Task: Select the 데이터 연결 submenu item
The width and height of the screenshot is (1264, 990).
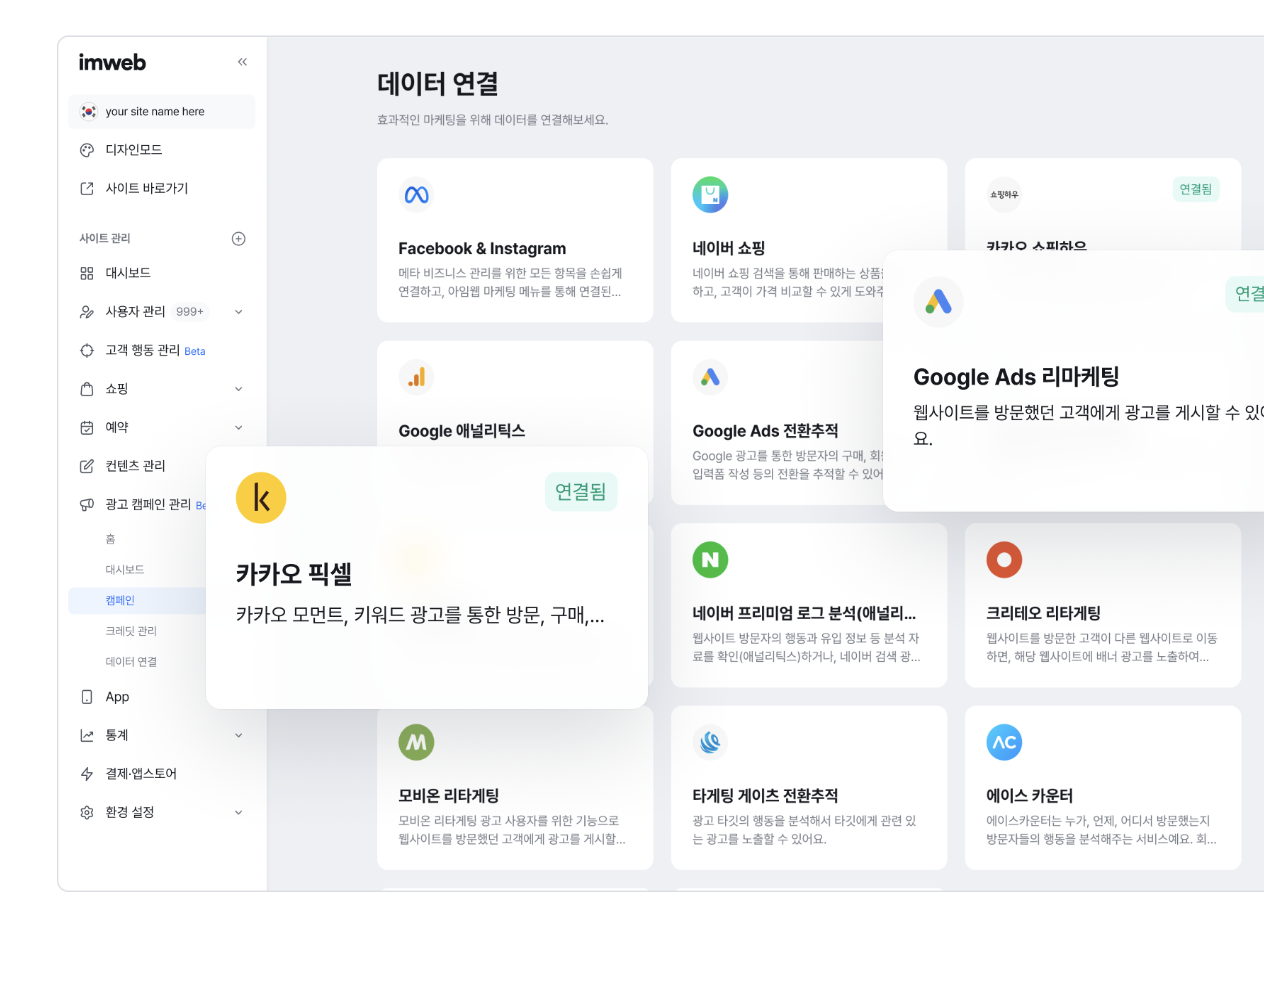Action: click(131, 662)
